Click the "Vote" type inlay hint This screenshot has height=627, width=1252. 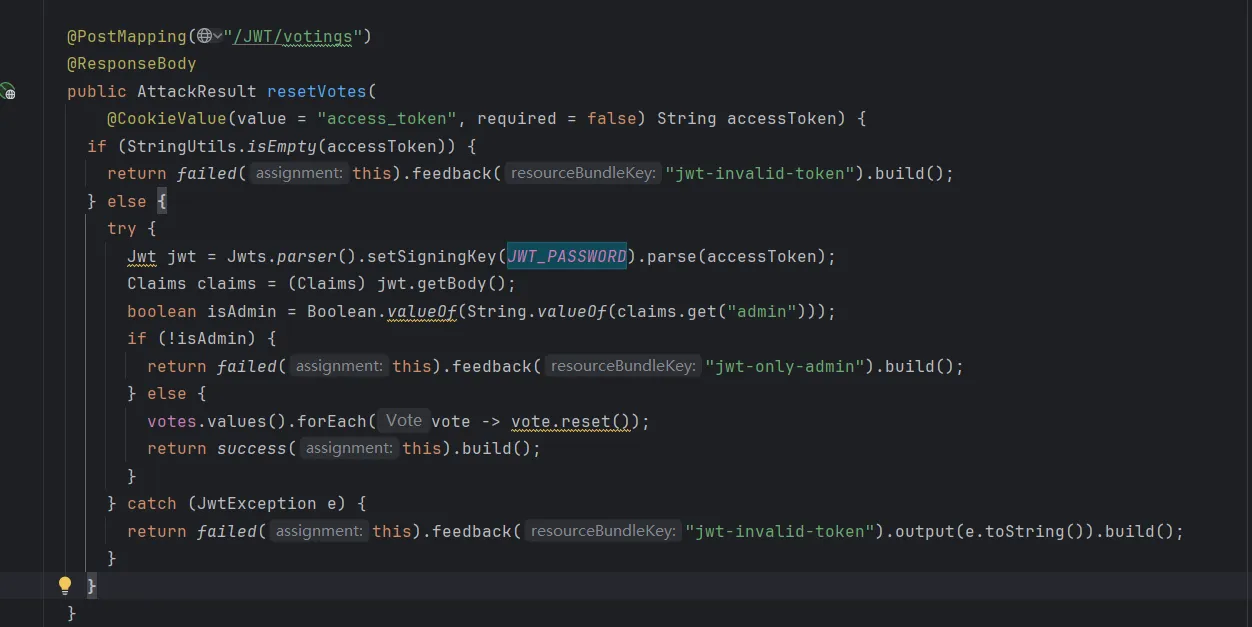404,420
